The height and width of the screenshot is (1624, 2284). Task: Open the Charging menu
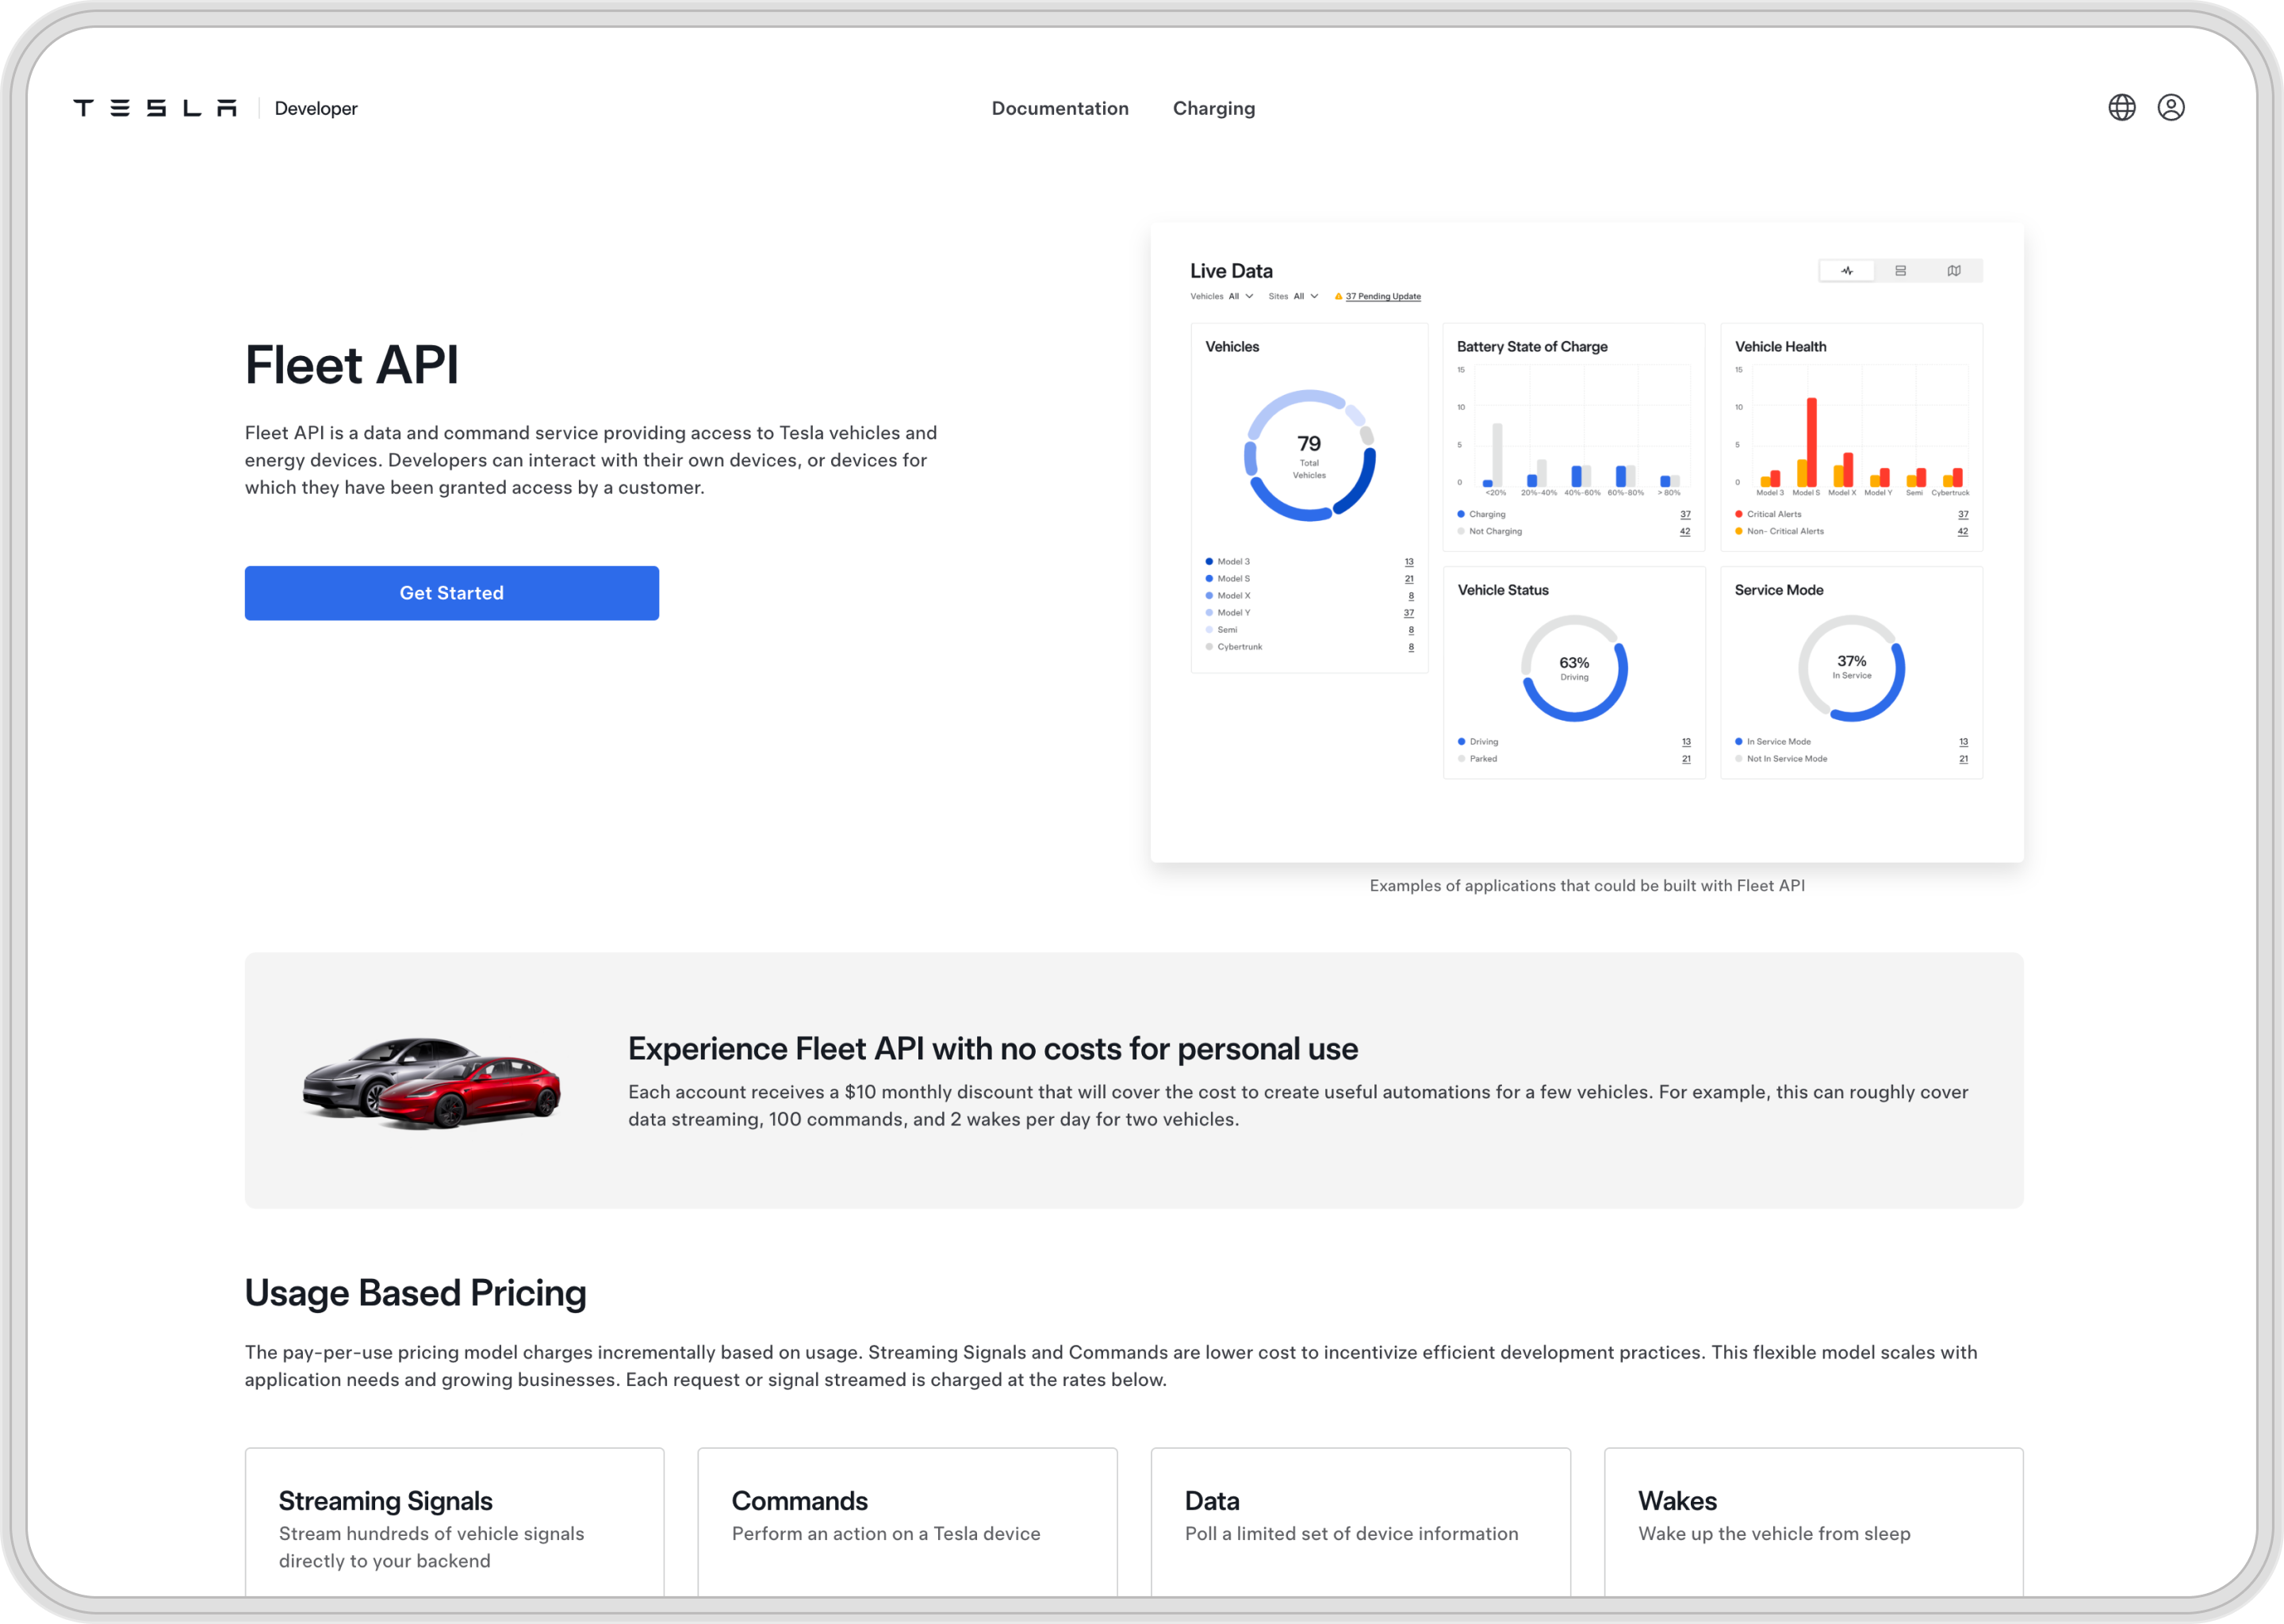click(1213, 108)
